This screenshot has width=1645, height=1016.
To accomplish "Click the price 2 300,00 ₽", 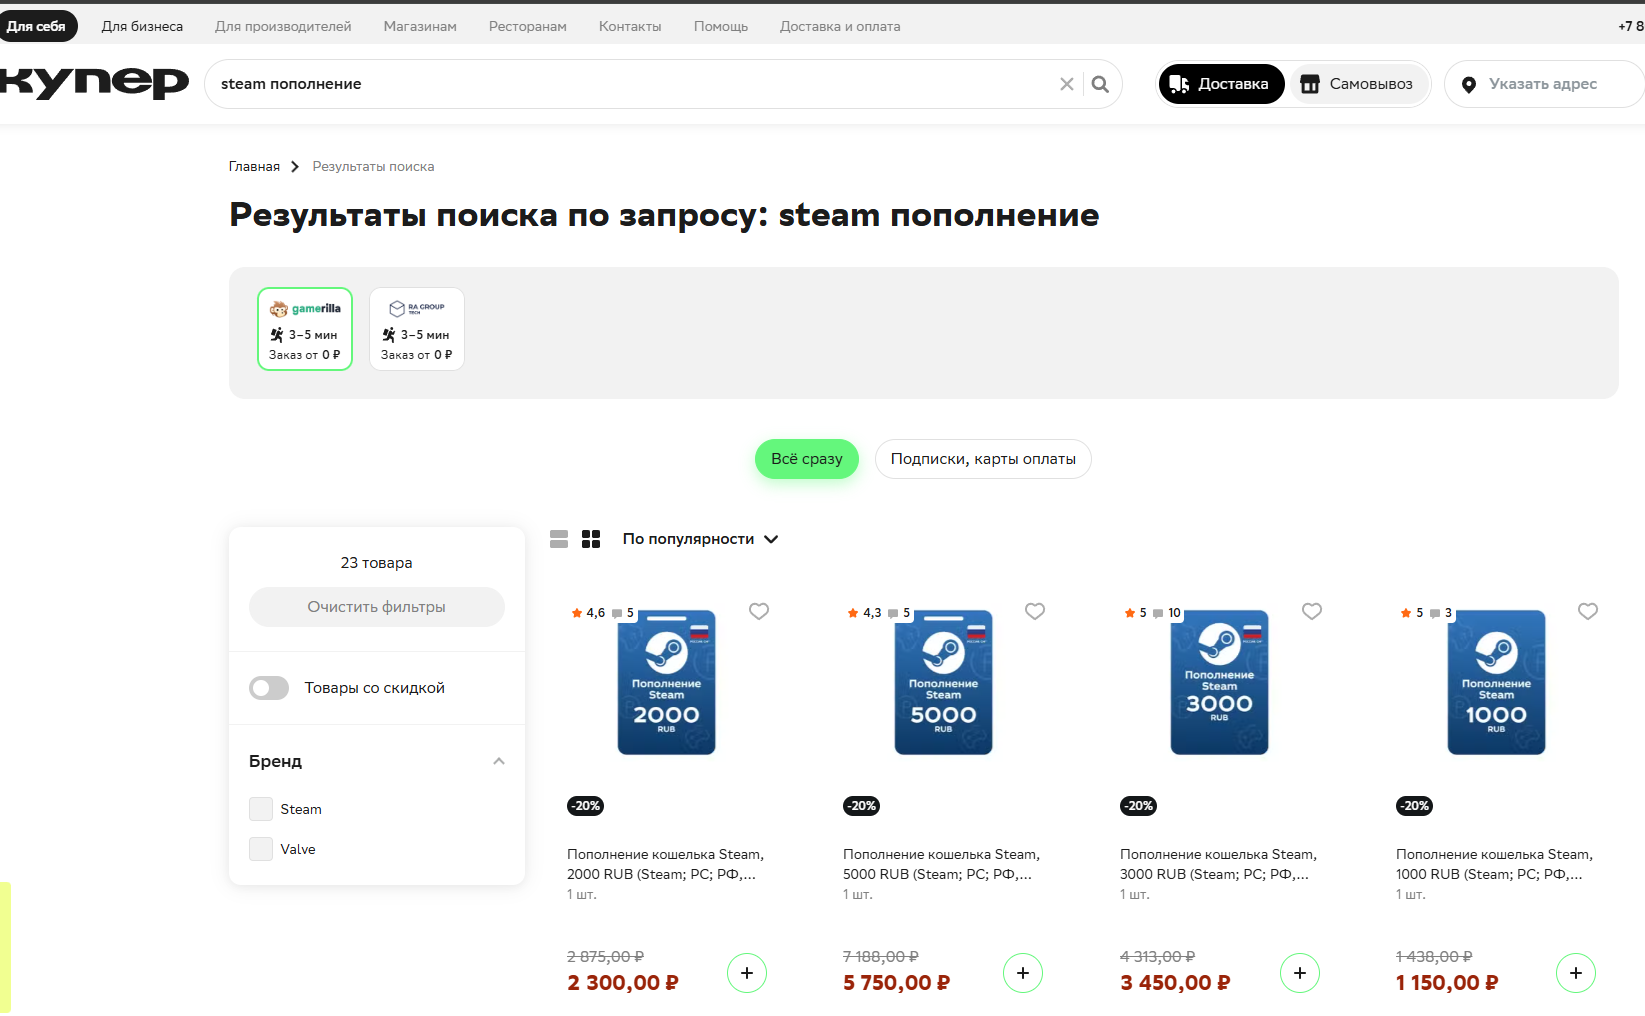I will (623, 983).
